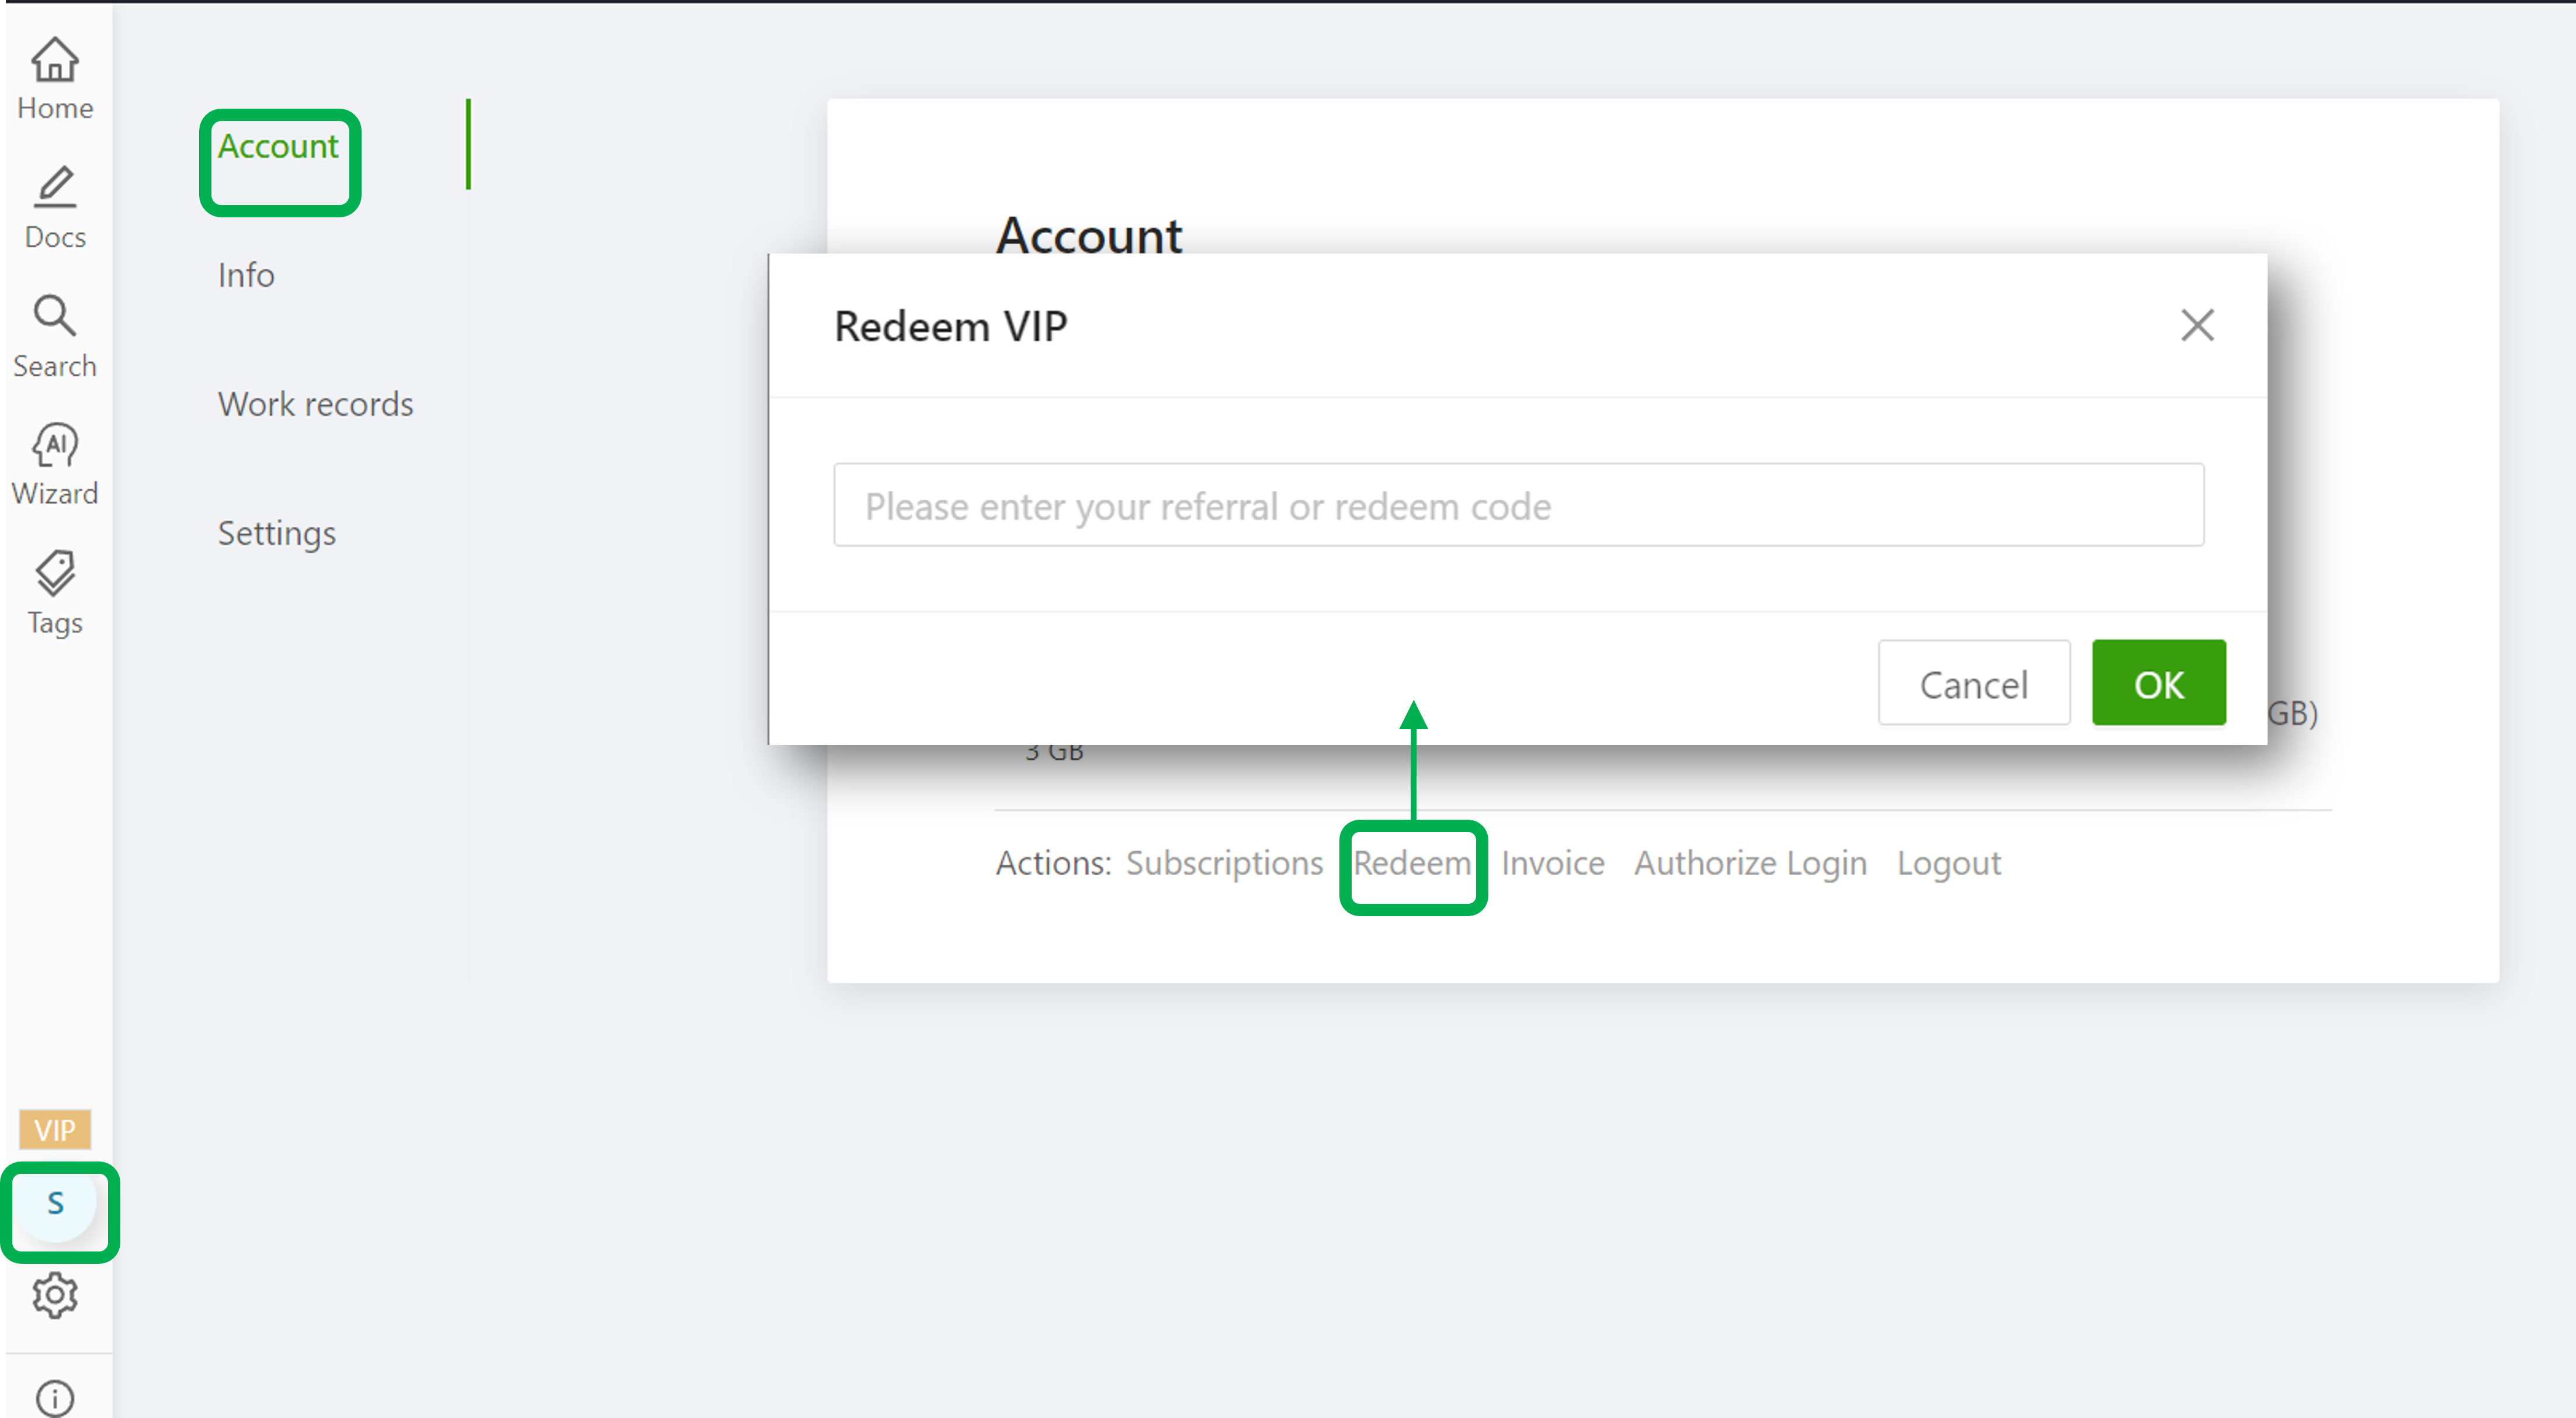Open the settings gear icon

tap(55, 1296)
